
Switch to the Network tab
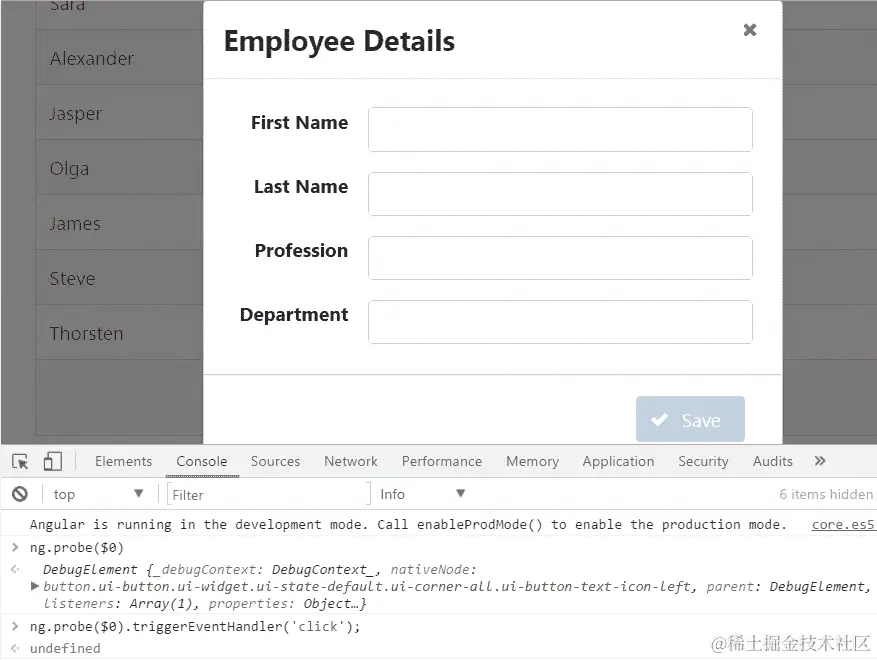click(351, 461)
